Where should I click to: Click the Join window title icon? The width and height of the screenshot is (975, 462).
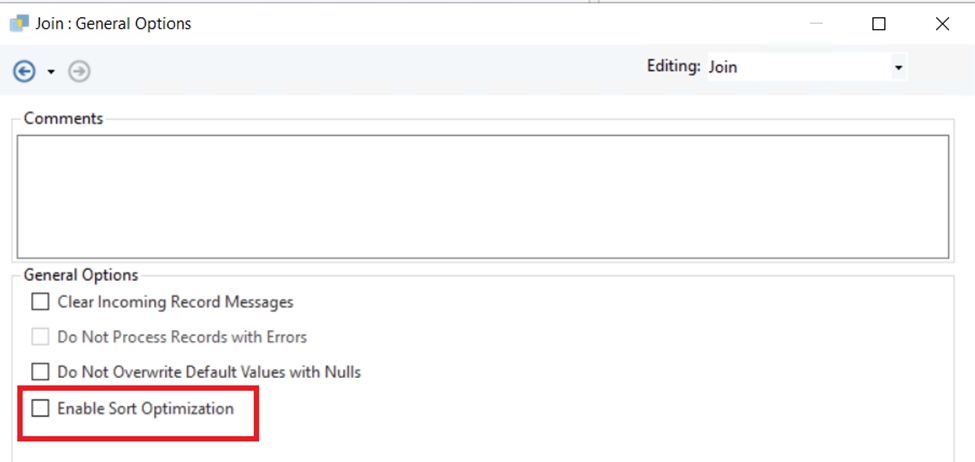pyautogui.click(x=18, y=23)
